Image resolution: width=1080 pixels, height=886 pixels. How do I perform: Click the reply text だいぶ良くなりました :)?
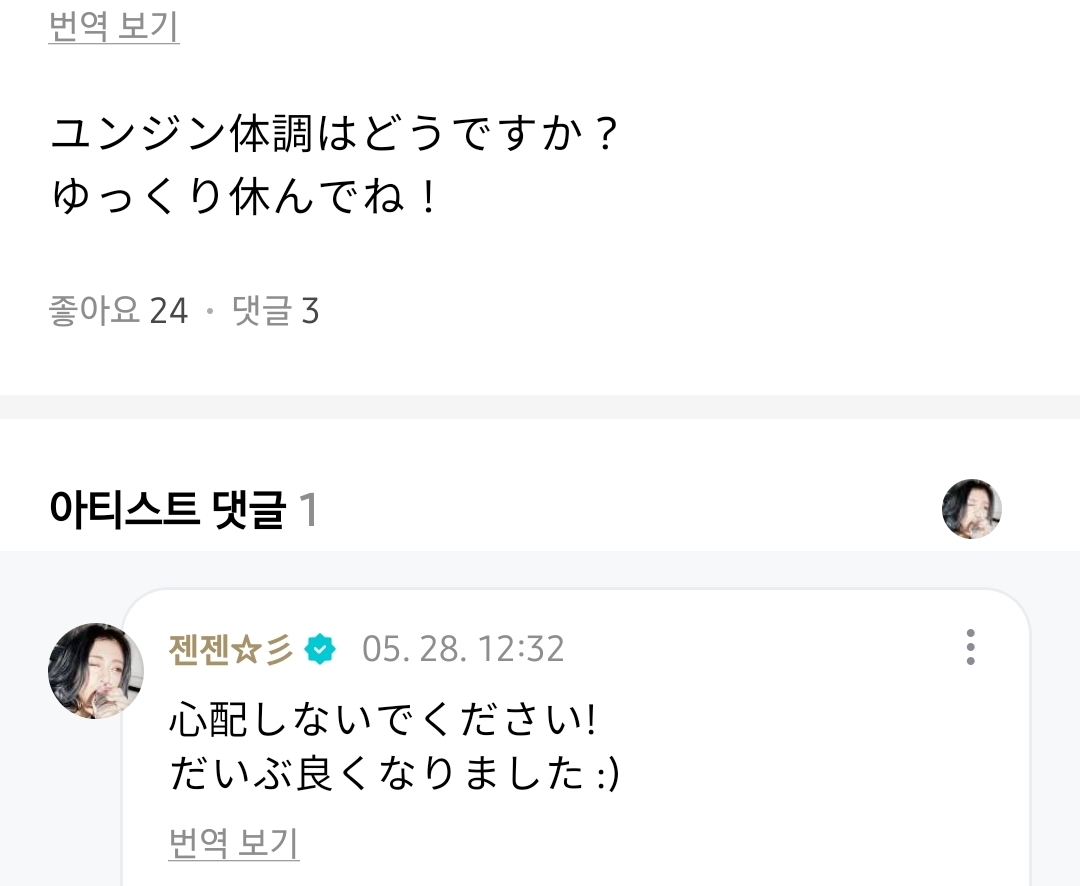click(x=395, y=773)
